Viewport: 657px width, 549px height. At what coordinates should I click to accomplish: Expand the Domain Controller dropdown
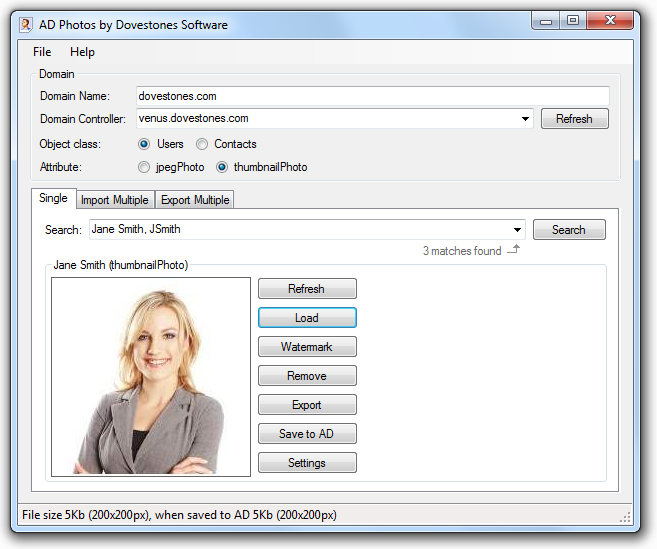point(525,119)
